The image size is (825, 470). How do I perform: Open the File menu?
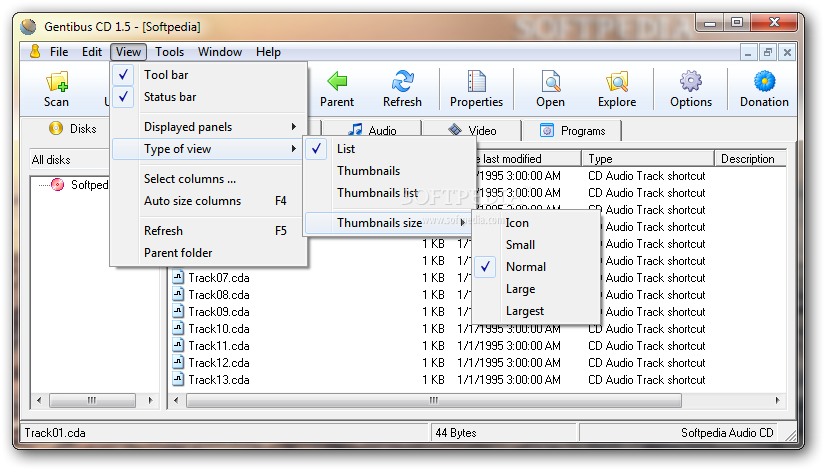click(x=59, y=52)
